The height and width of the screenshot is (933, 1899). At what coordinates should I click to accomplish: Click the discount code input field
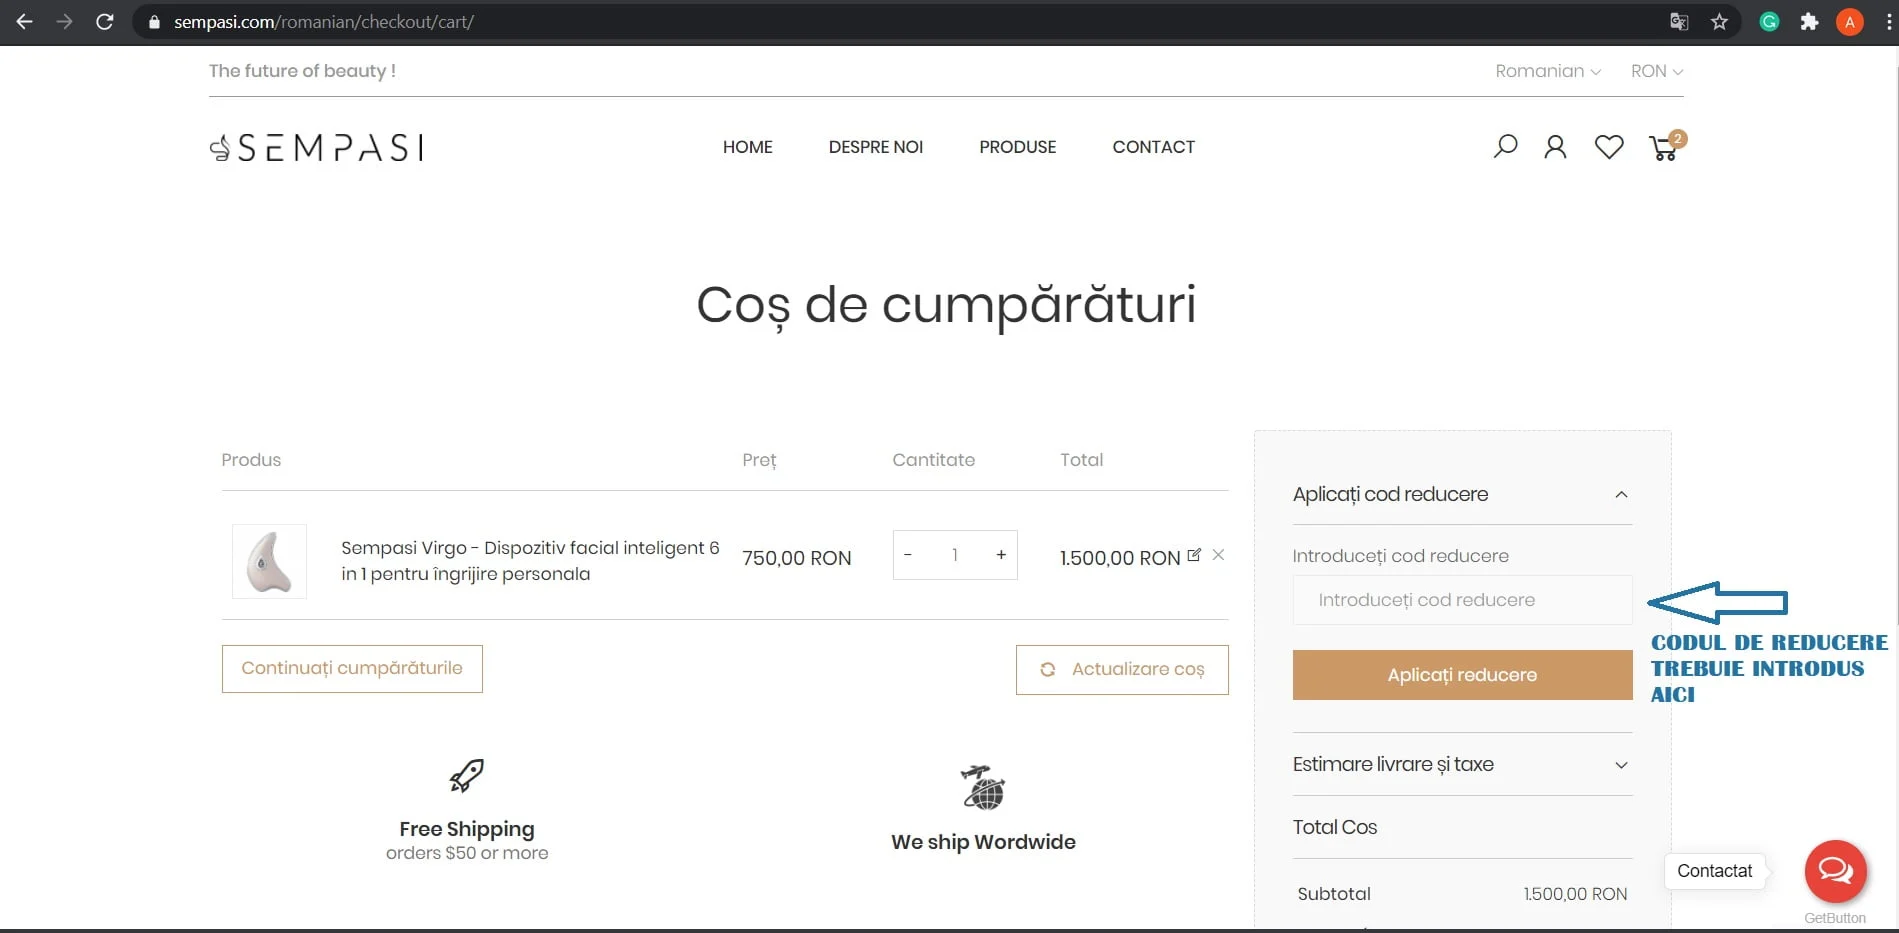point(1462,600)
